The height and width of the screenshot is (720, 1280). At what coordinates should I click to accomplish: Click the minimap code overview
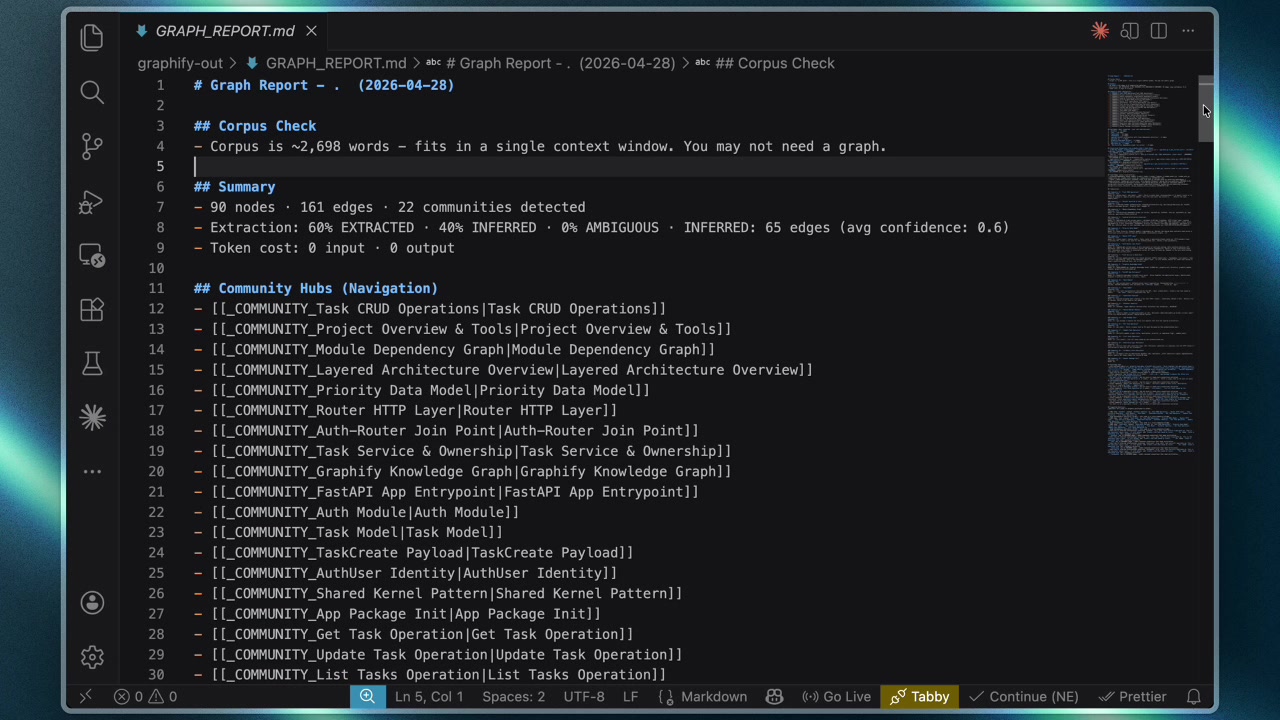tap(1150, 265)
